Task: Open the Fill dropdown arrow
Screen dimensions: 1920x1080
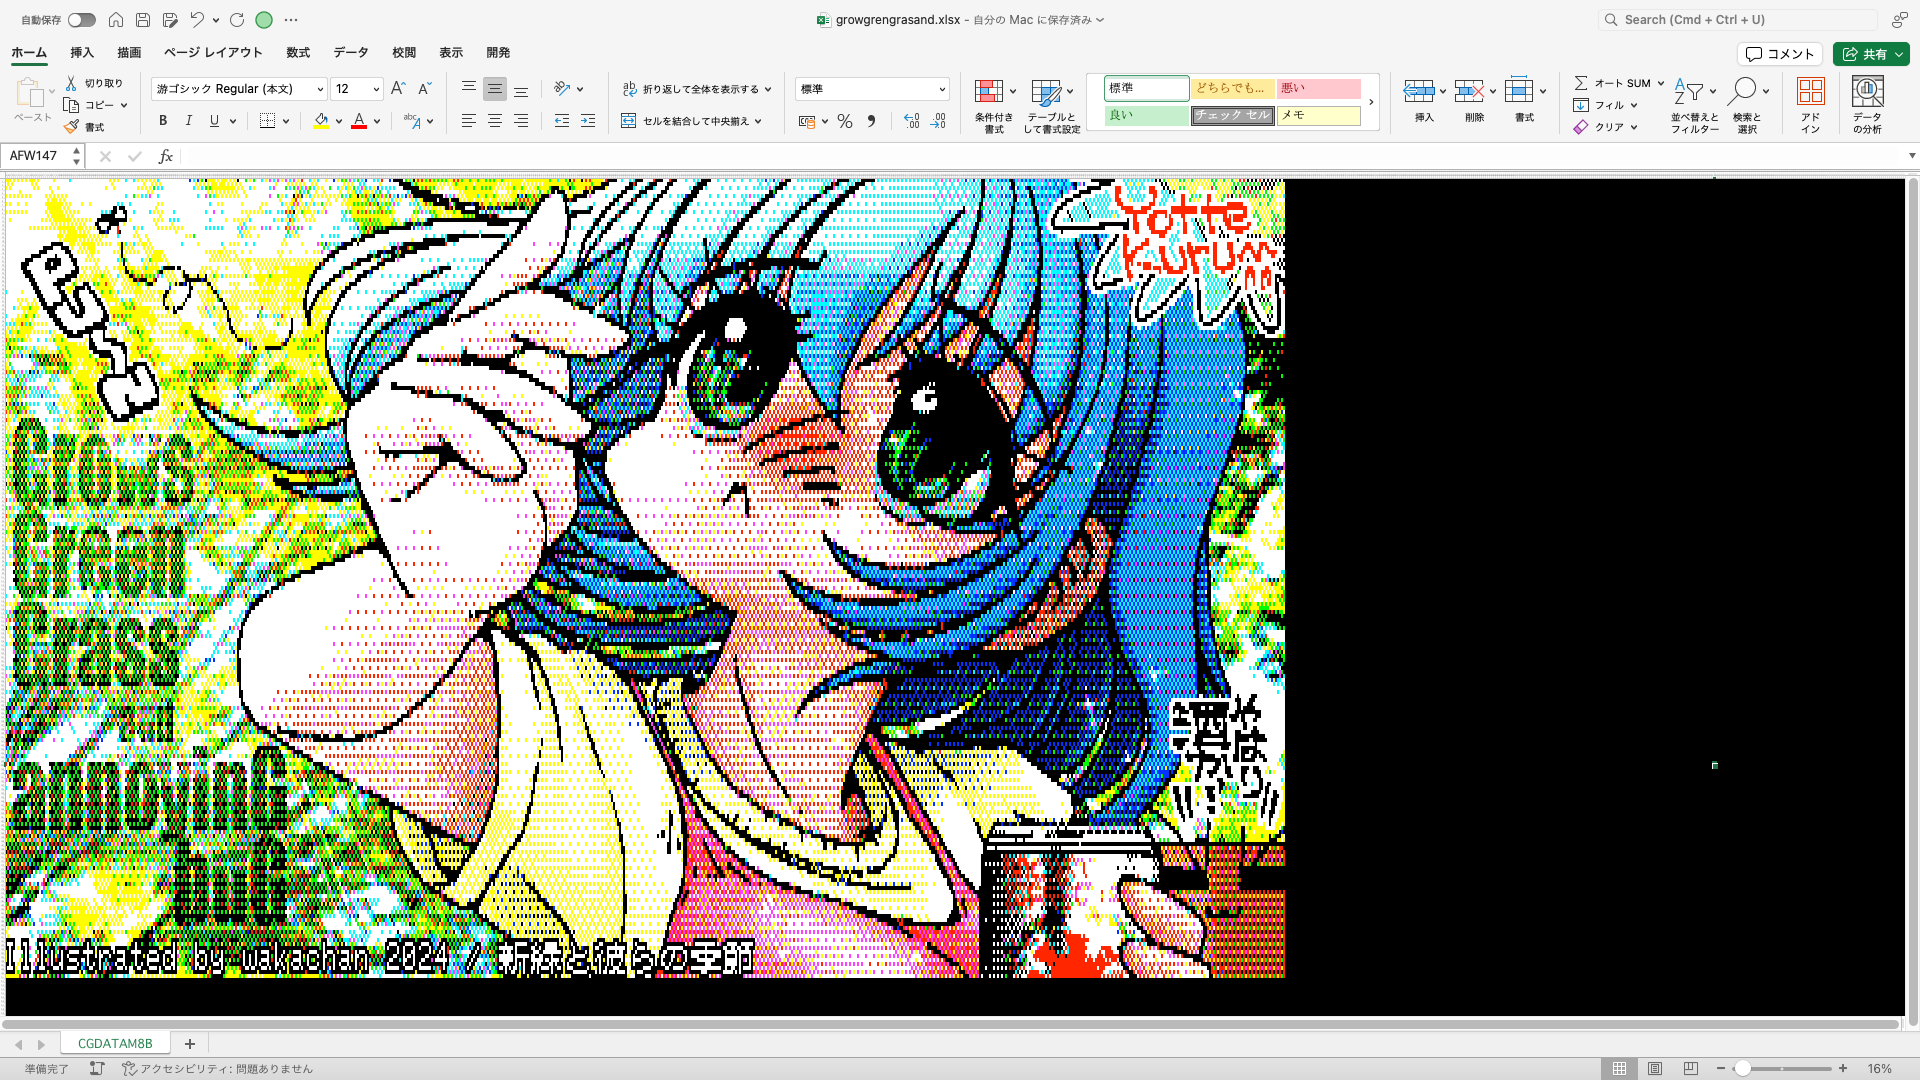Action: click(1634, 105)
